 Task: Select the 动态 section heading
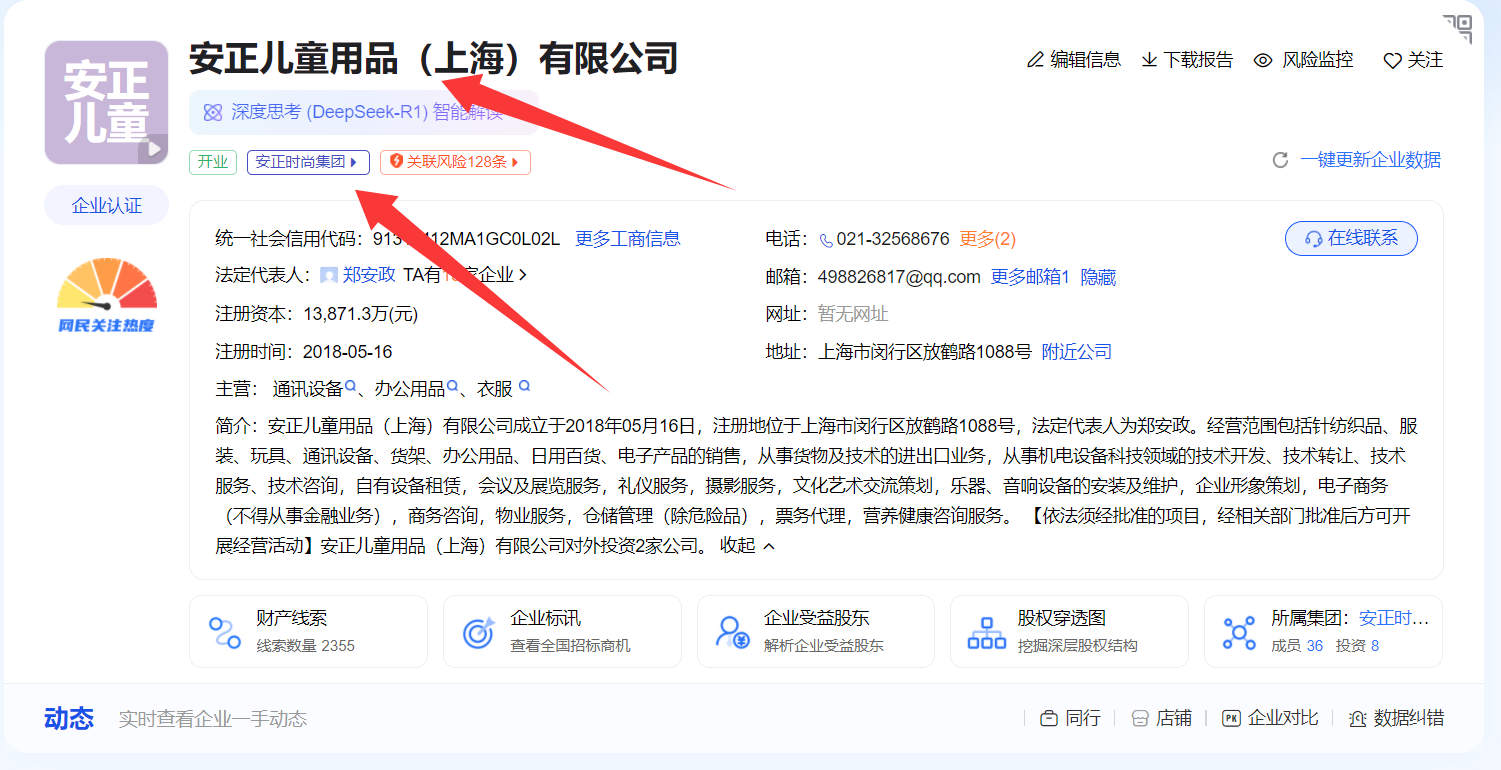(x=69, y=718)
